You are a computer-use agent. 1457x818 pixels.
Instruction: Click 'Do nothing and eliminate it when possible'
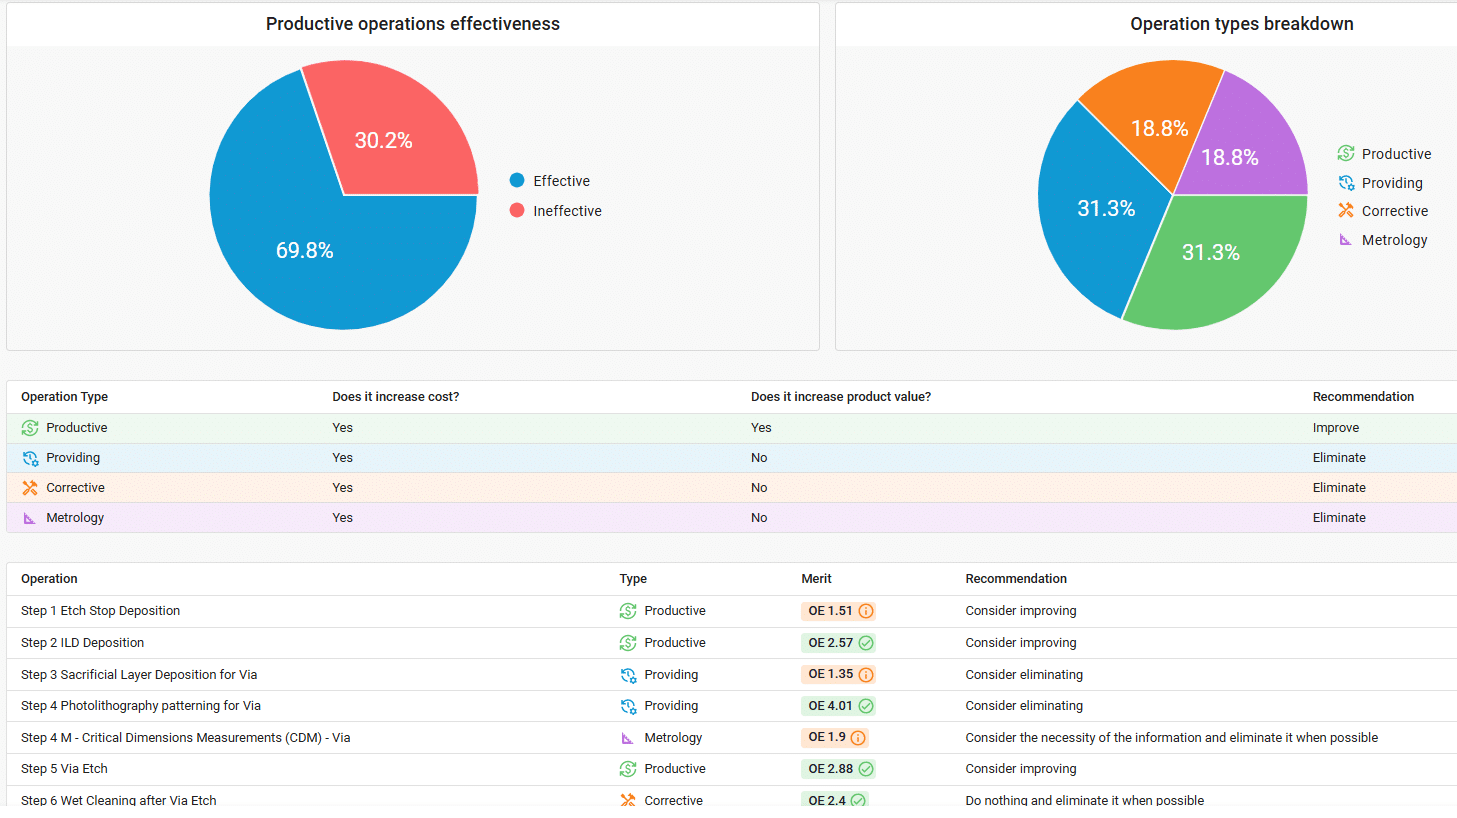tap(1085, 801)
